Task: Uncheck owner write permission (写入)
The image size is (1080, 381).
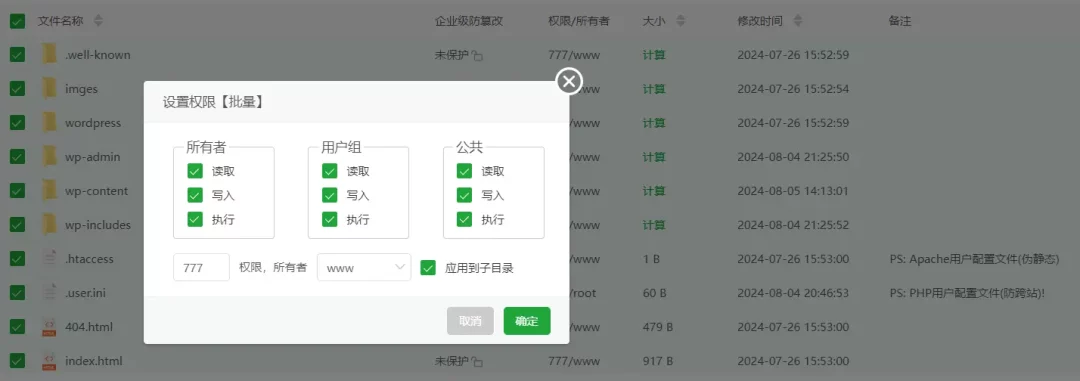Action: point(195,195)
